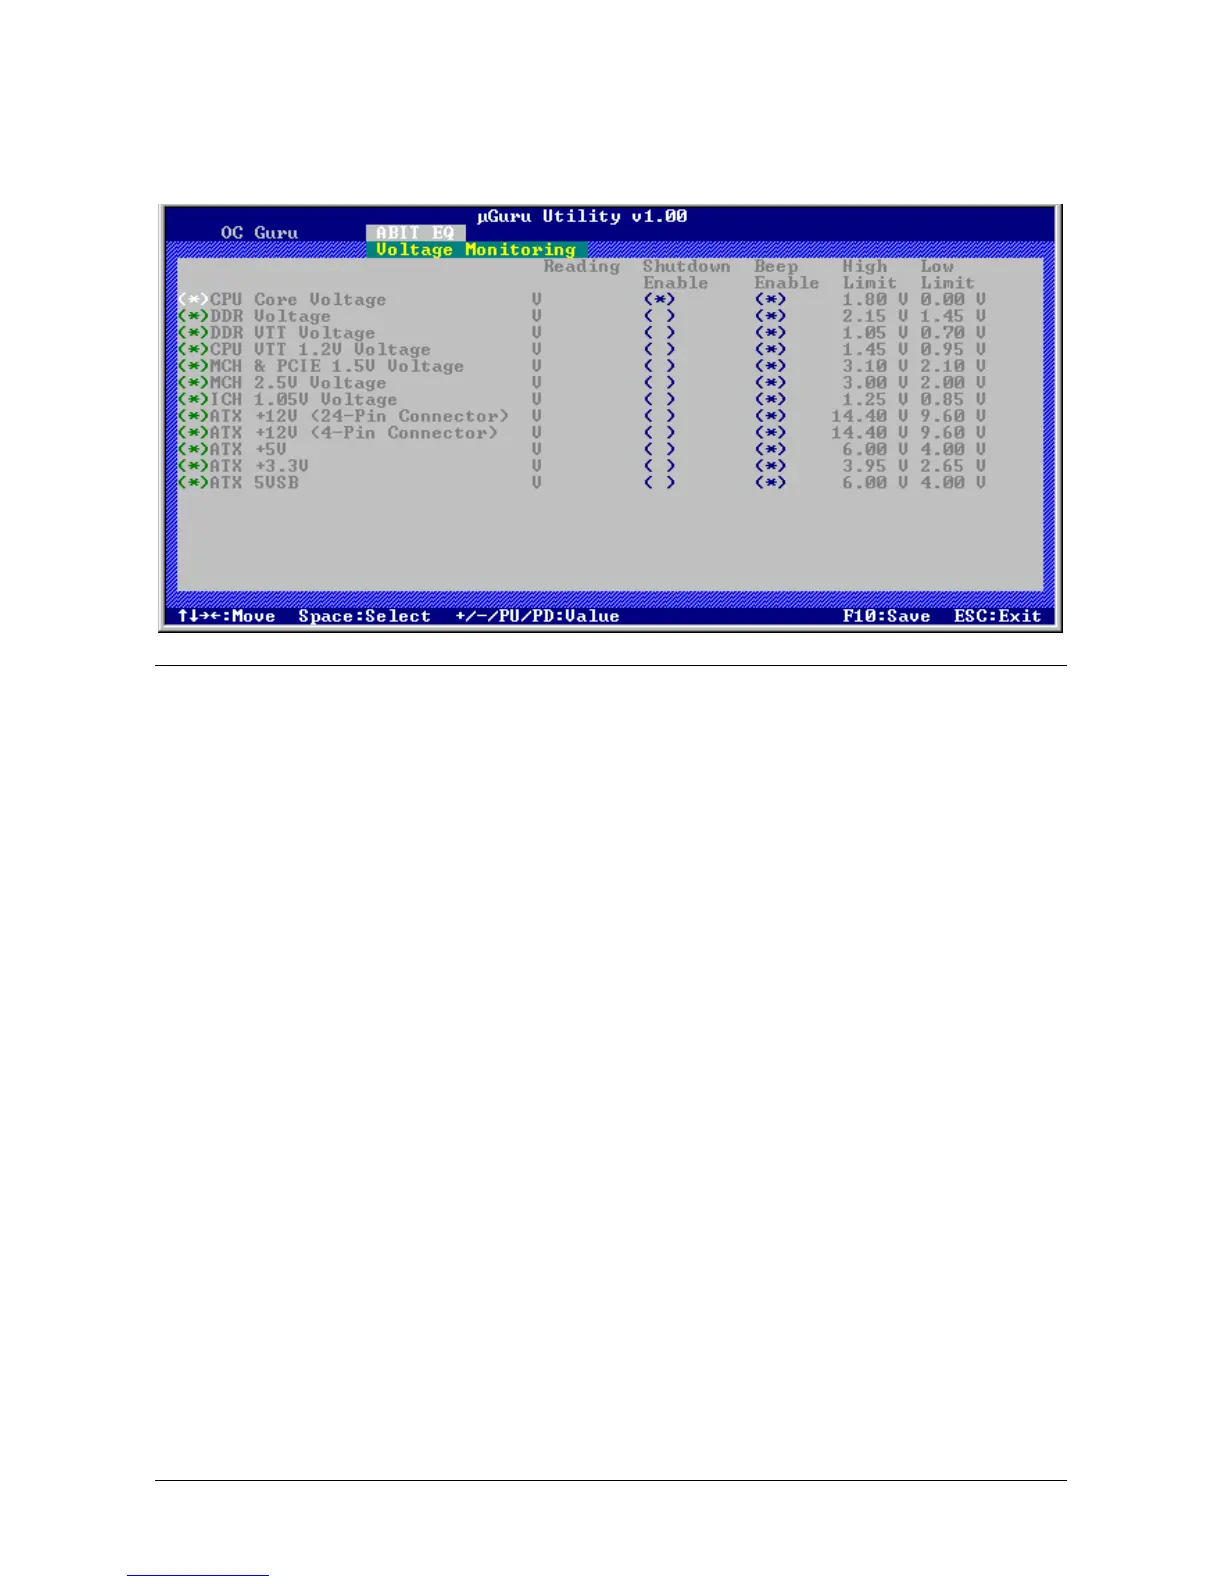Click the Space:Select hint in status bar
The width and height of the screenshot is (1224, 1584).
click(x=364, y=616)
